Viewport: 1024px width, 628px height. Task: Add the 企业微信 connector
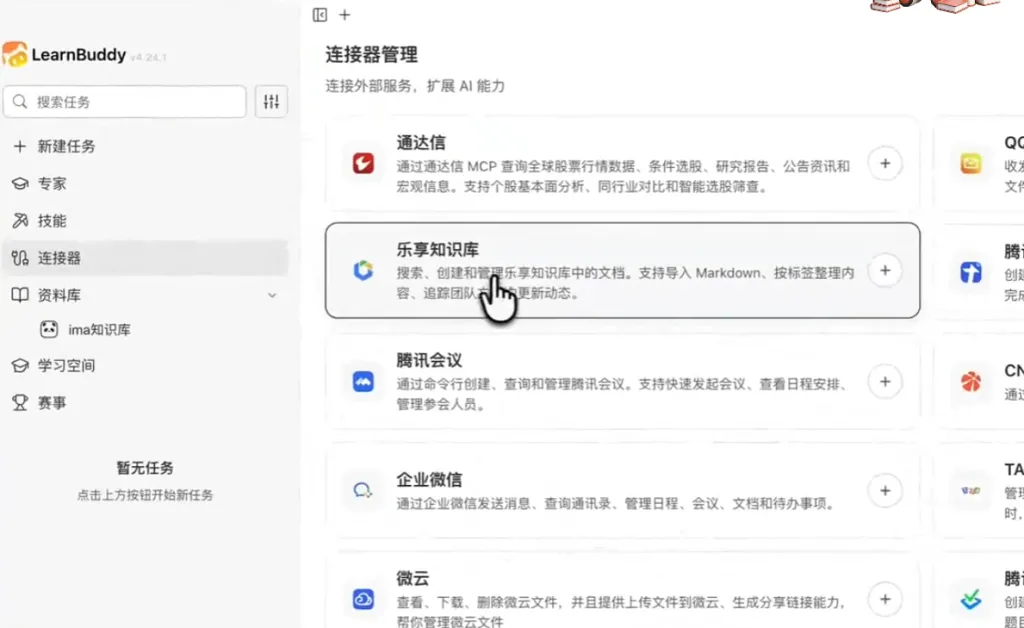click(885, 491)
